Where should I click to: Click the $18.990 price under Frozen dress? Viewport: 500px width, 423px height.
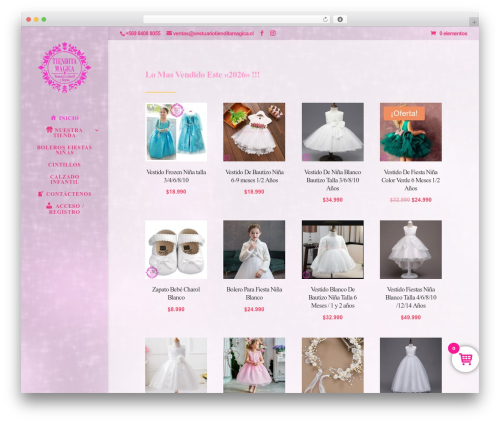(176, 192)
